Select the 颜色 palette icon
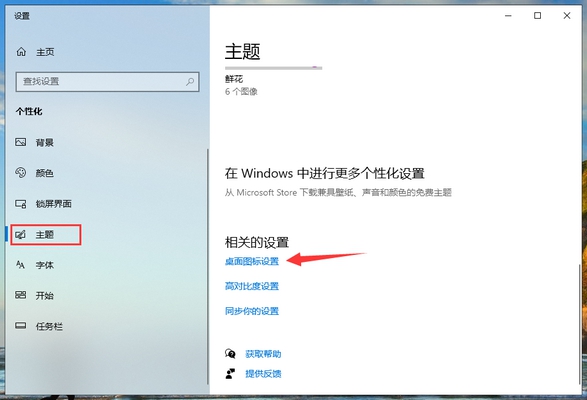Screen dimensions: 587x400 coord(21,173)
